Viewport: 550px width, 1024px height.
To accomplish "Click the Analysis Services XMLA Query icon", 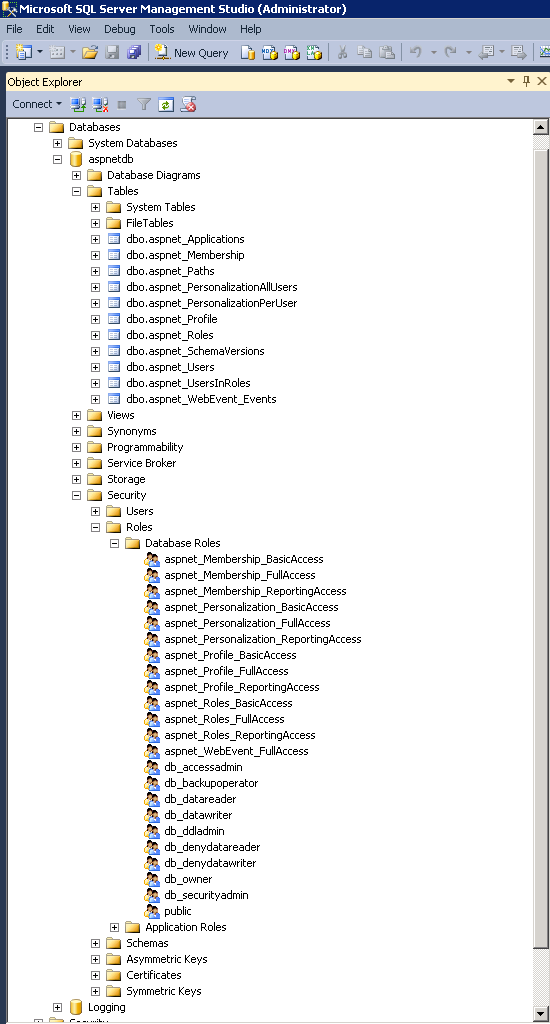I will [x=314, y=52].
